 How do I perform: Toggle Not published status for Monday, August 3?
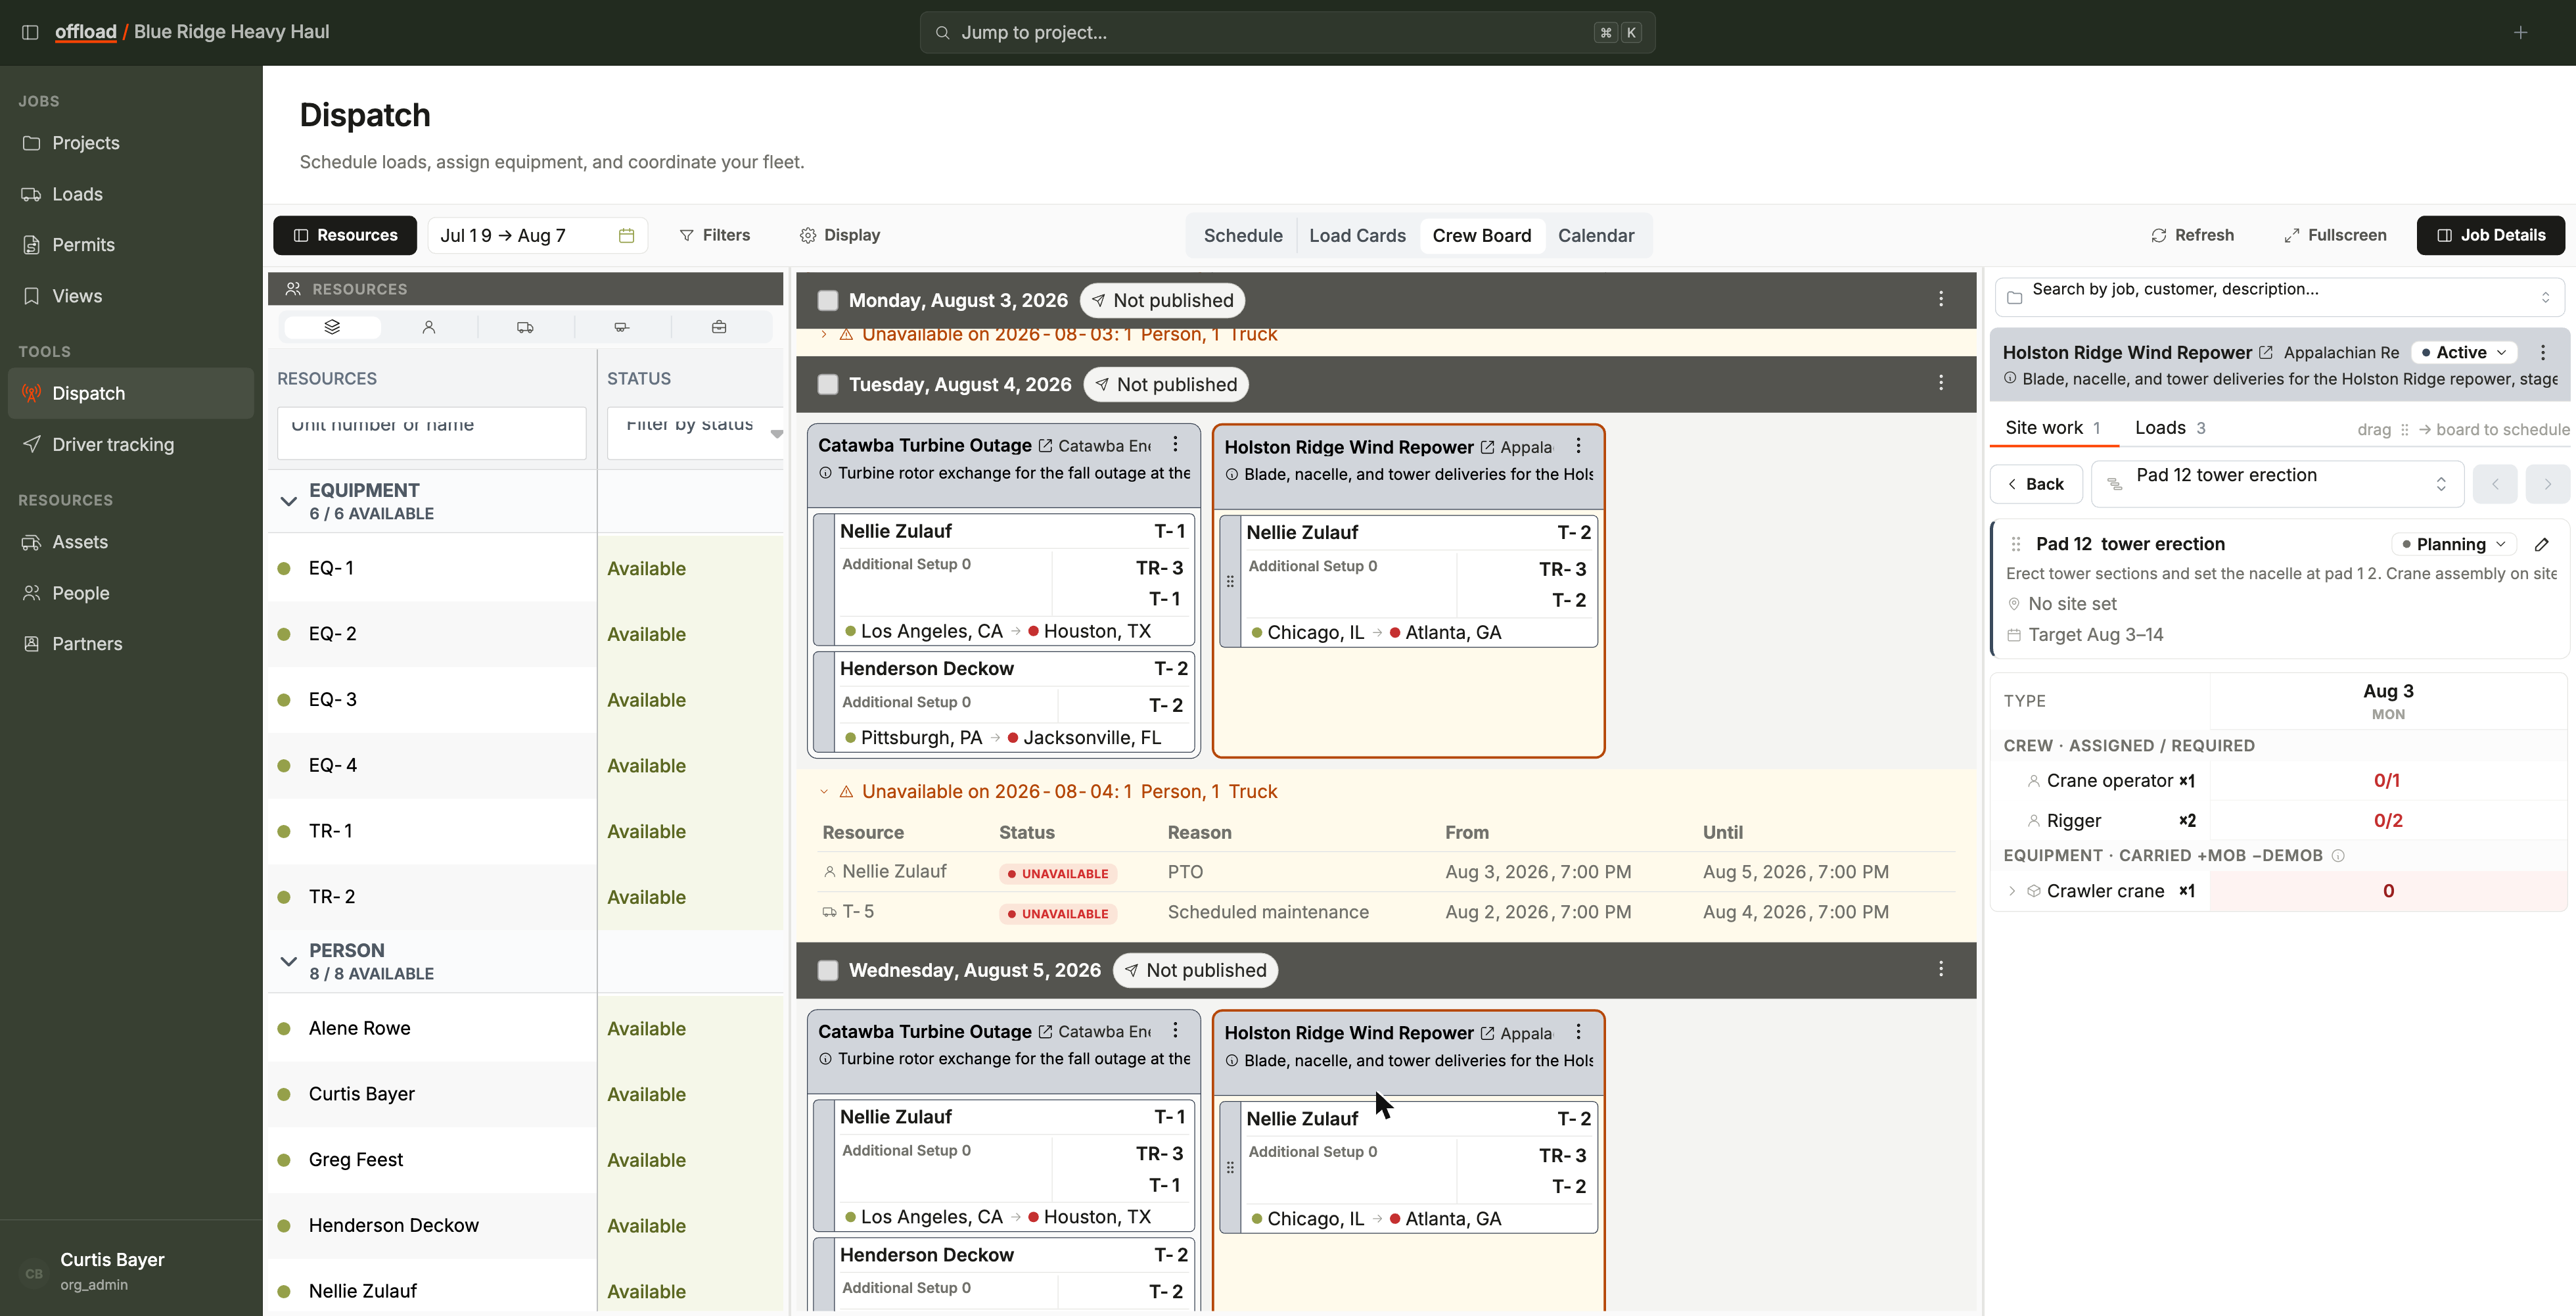tap(1162, 300)
